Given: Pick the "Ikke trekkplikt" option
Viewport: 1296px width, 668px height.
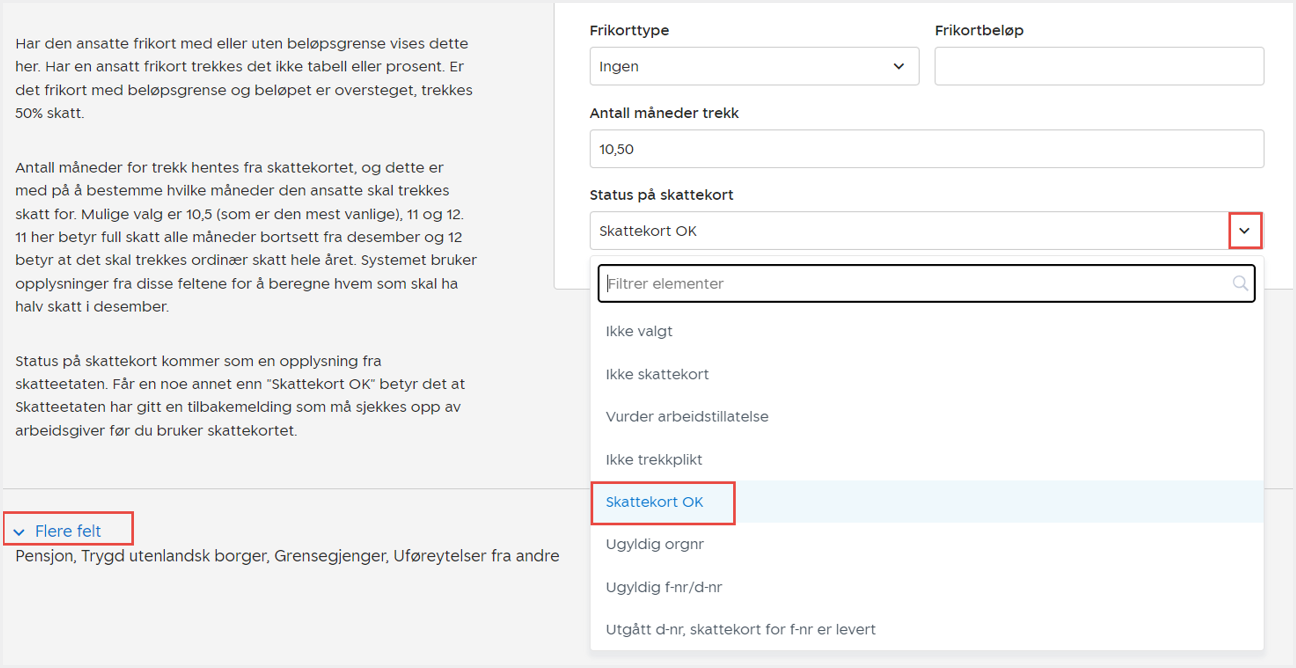Looking at the screenshot, I should coord(654,459).
